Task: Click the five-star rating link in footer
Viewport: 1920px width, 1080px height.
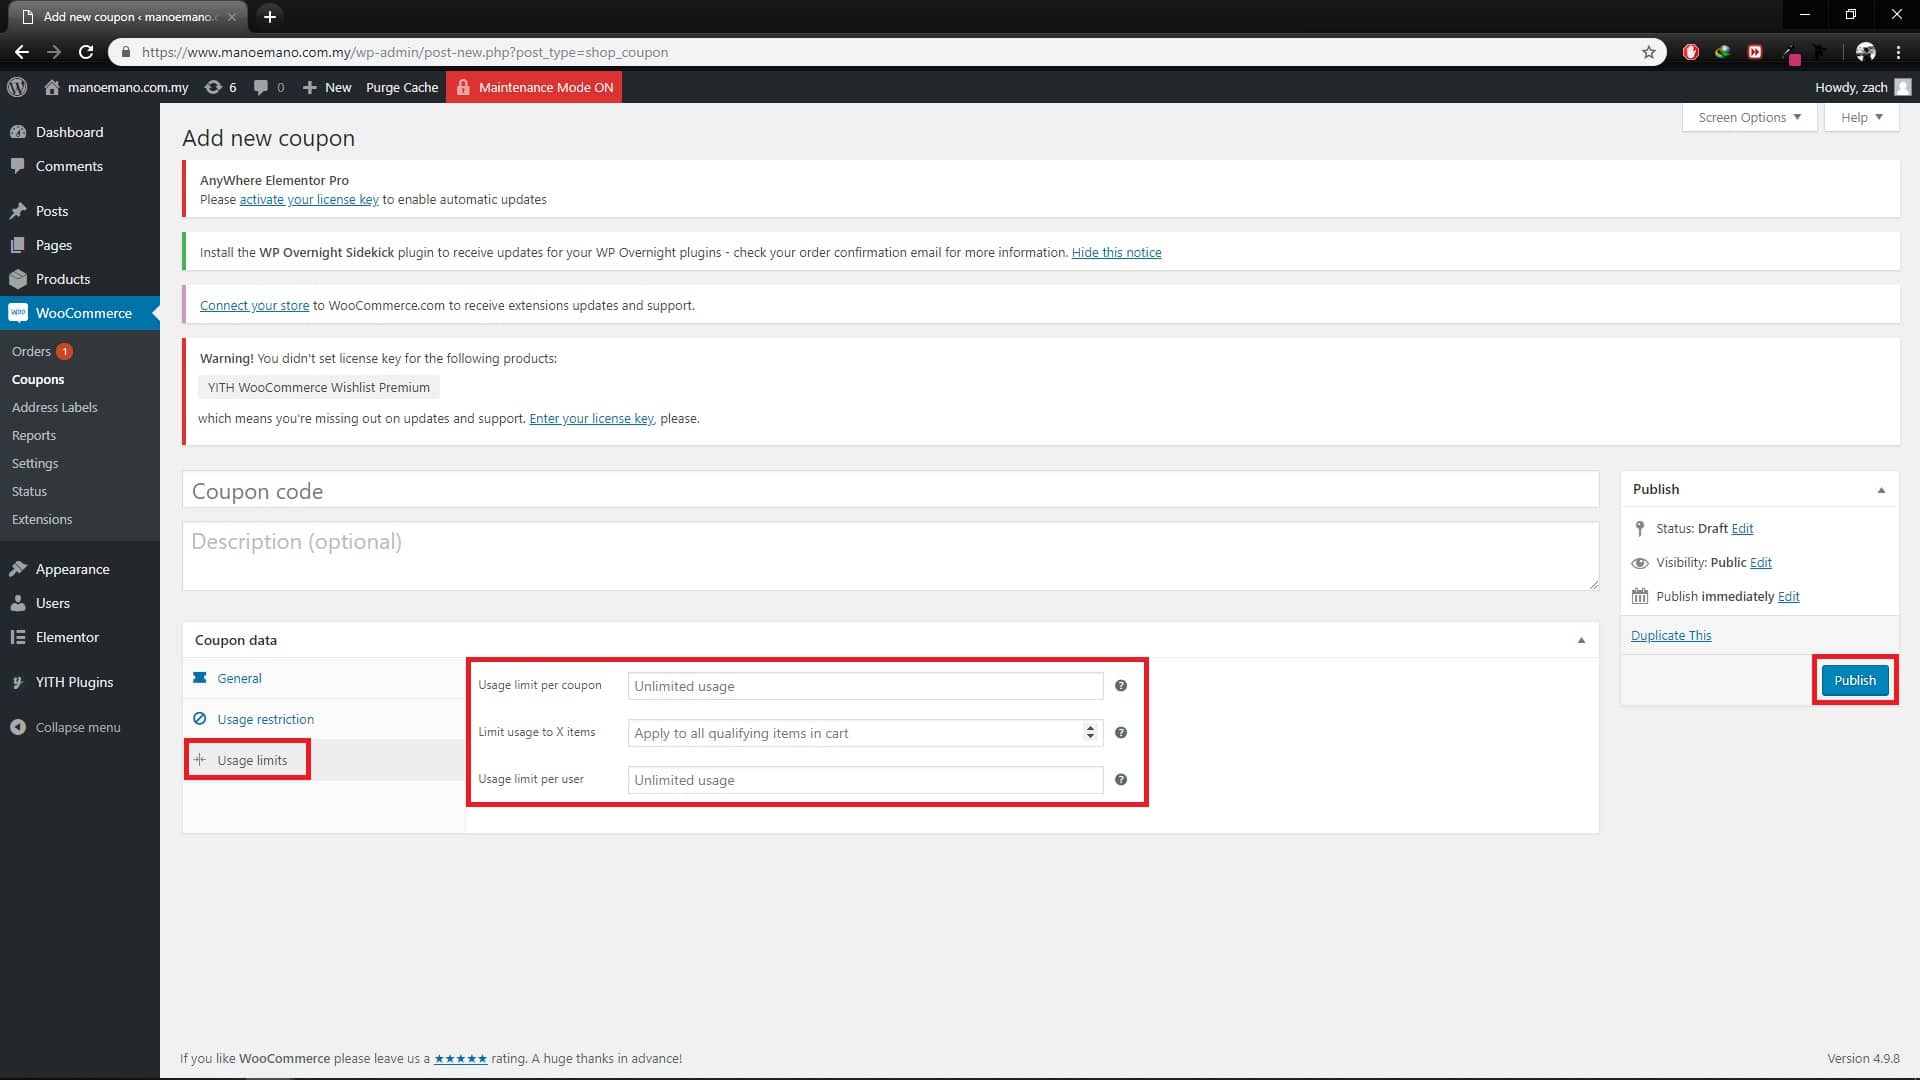Action: coord(460,1058)
